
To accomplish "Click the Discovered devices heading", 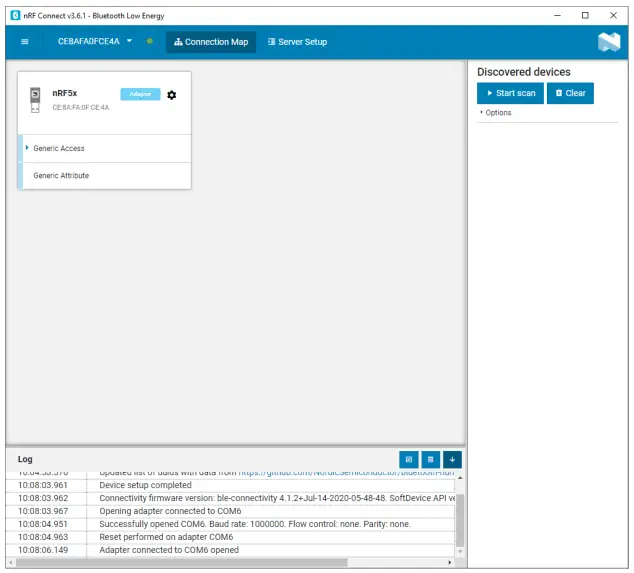I will [x=524, y=72].
